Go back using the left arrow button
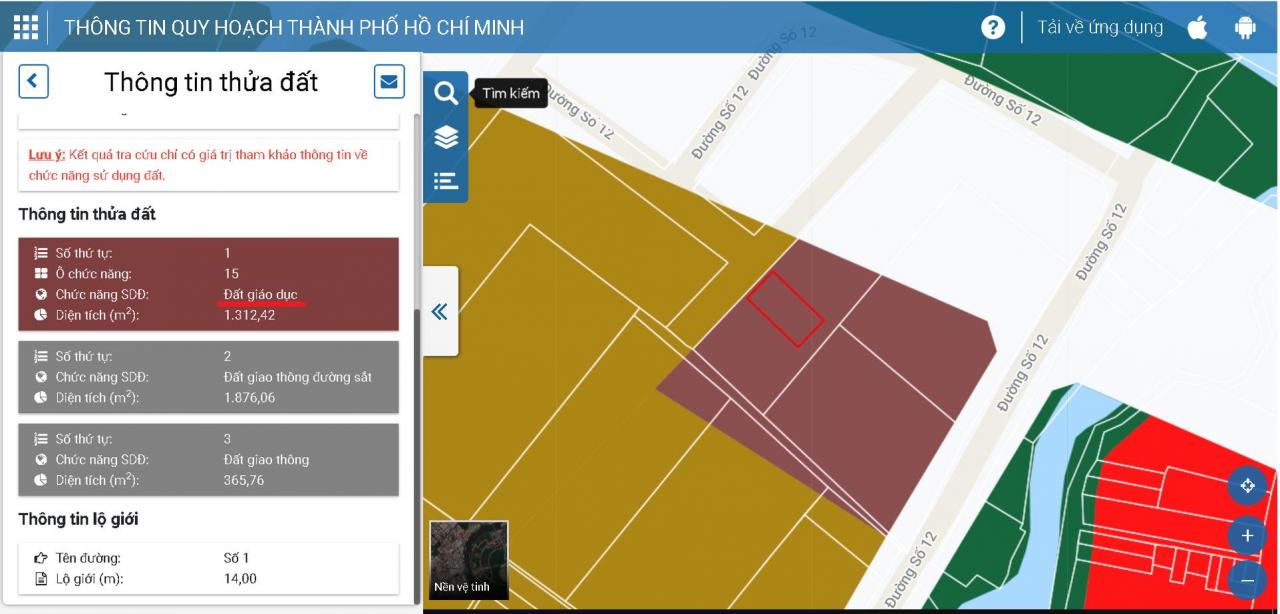The width and height of the screenshot is (1280, 614). click(34, 81)
